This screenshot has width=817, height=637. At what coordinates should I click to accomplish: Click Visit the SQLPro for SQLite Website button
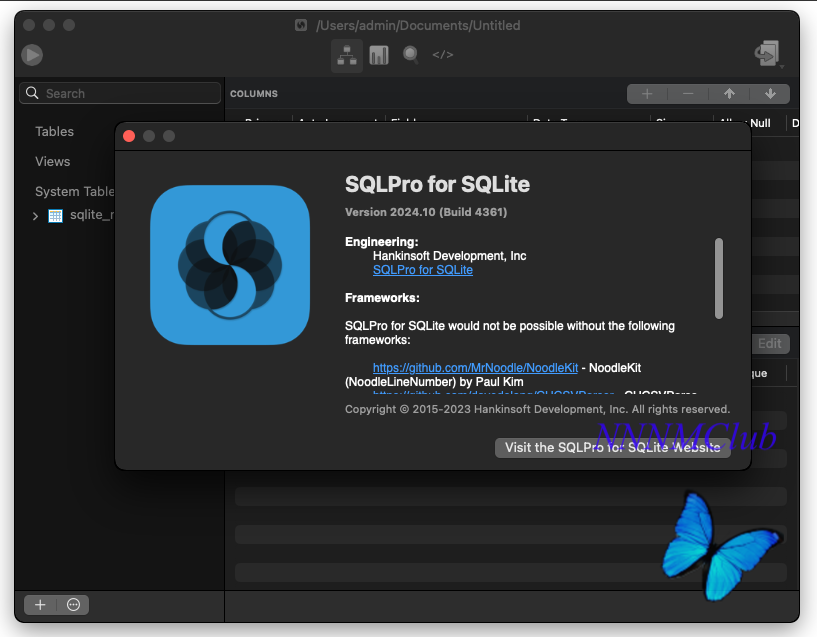[x=613, y=448]
